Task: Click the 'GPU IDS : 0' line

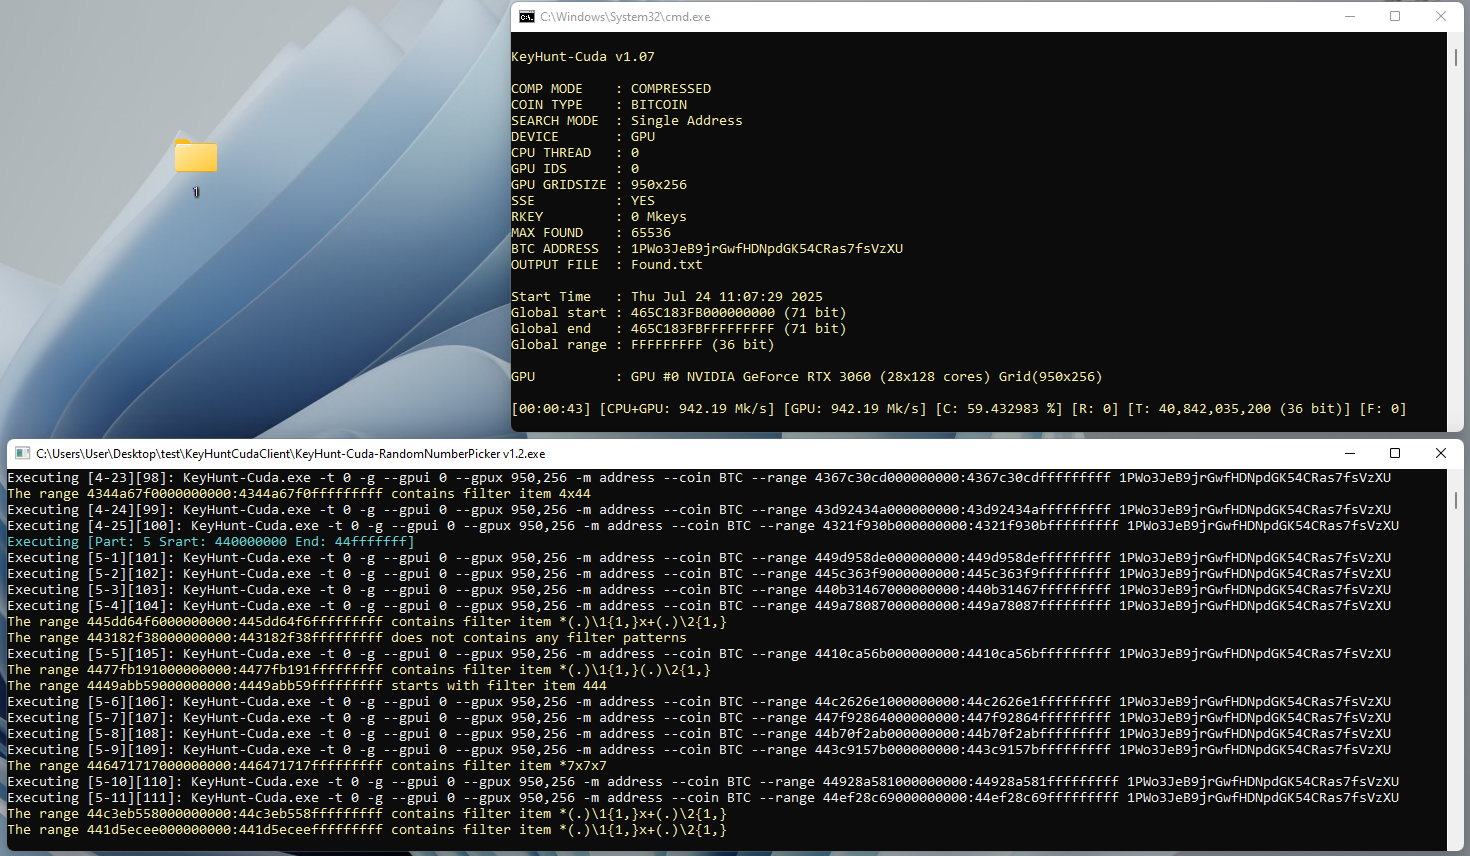Action: 575,169
